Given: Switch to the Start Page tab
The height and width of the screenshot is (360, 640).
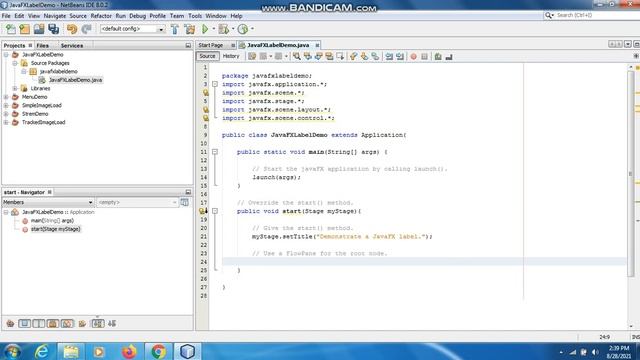Looking at the screenshot, I should click(211, 45).
